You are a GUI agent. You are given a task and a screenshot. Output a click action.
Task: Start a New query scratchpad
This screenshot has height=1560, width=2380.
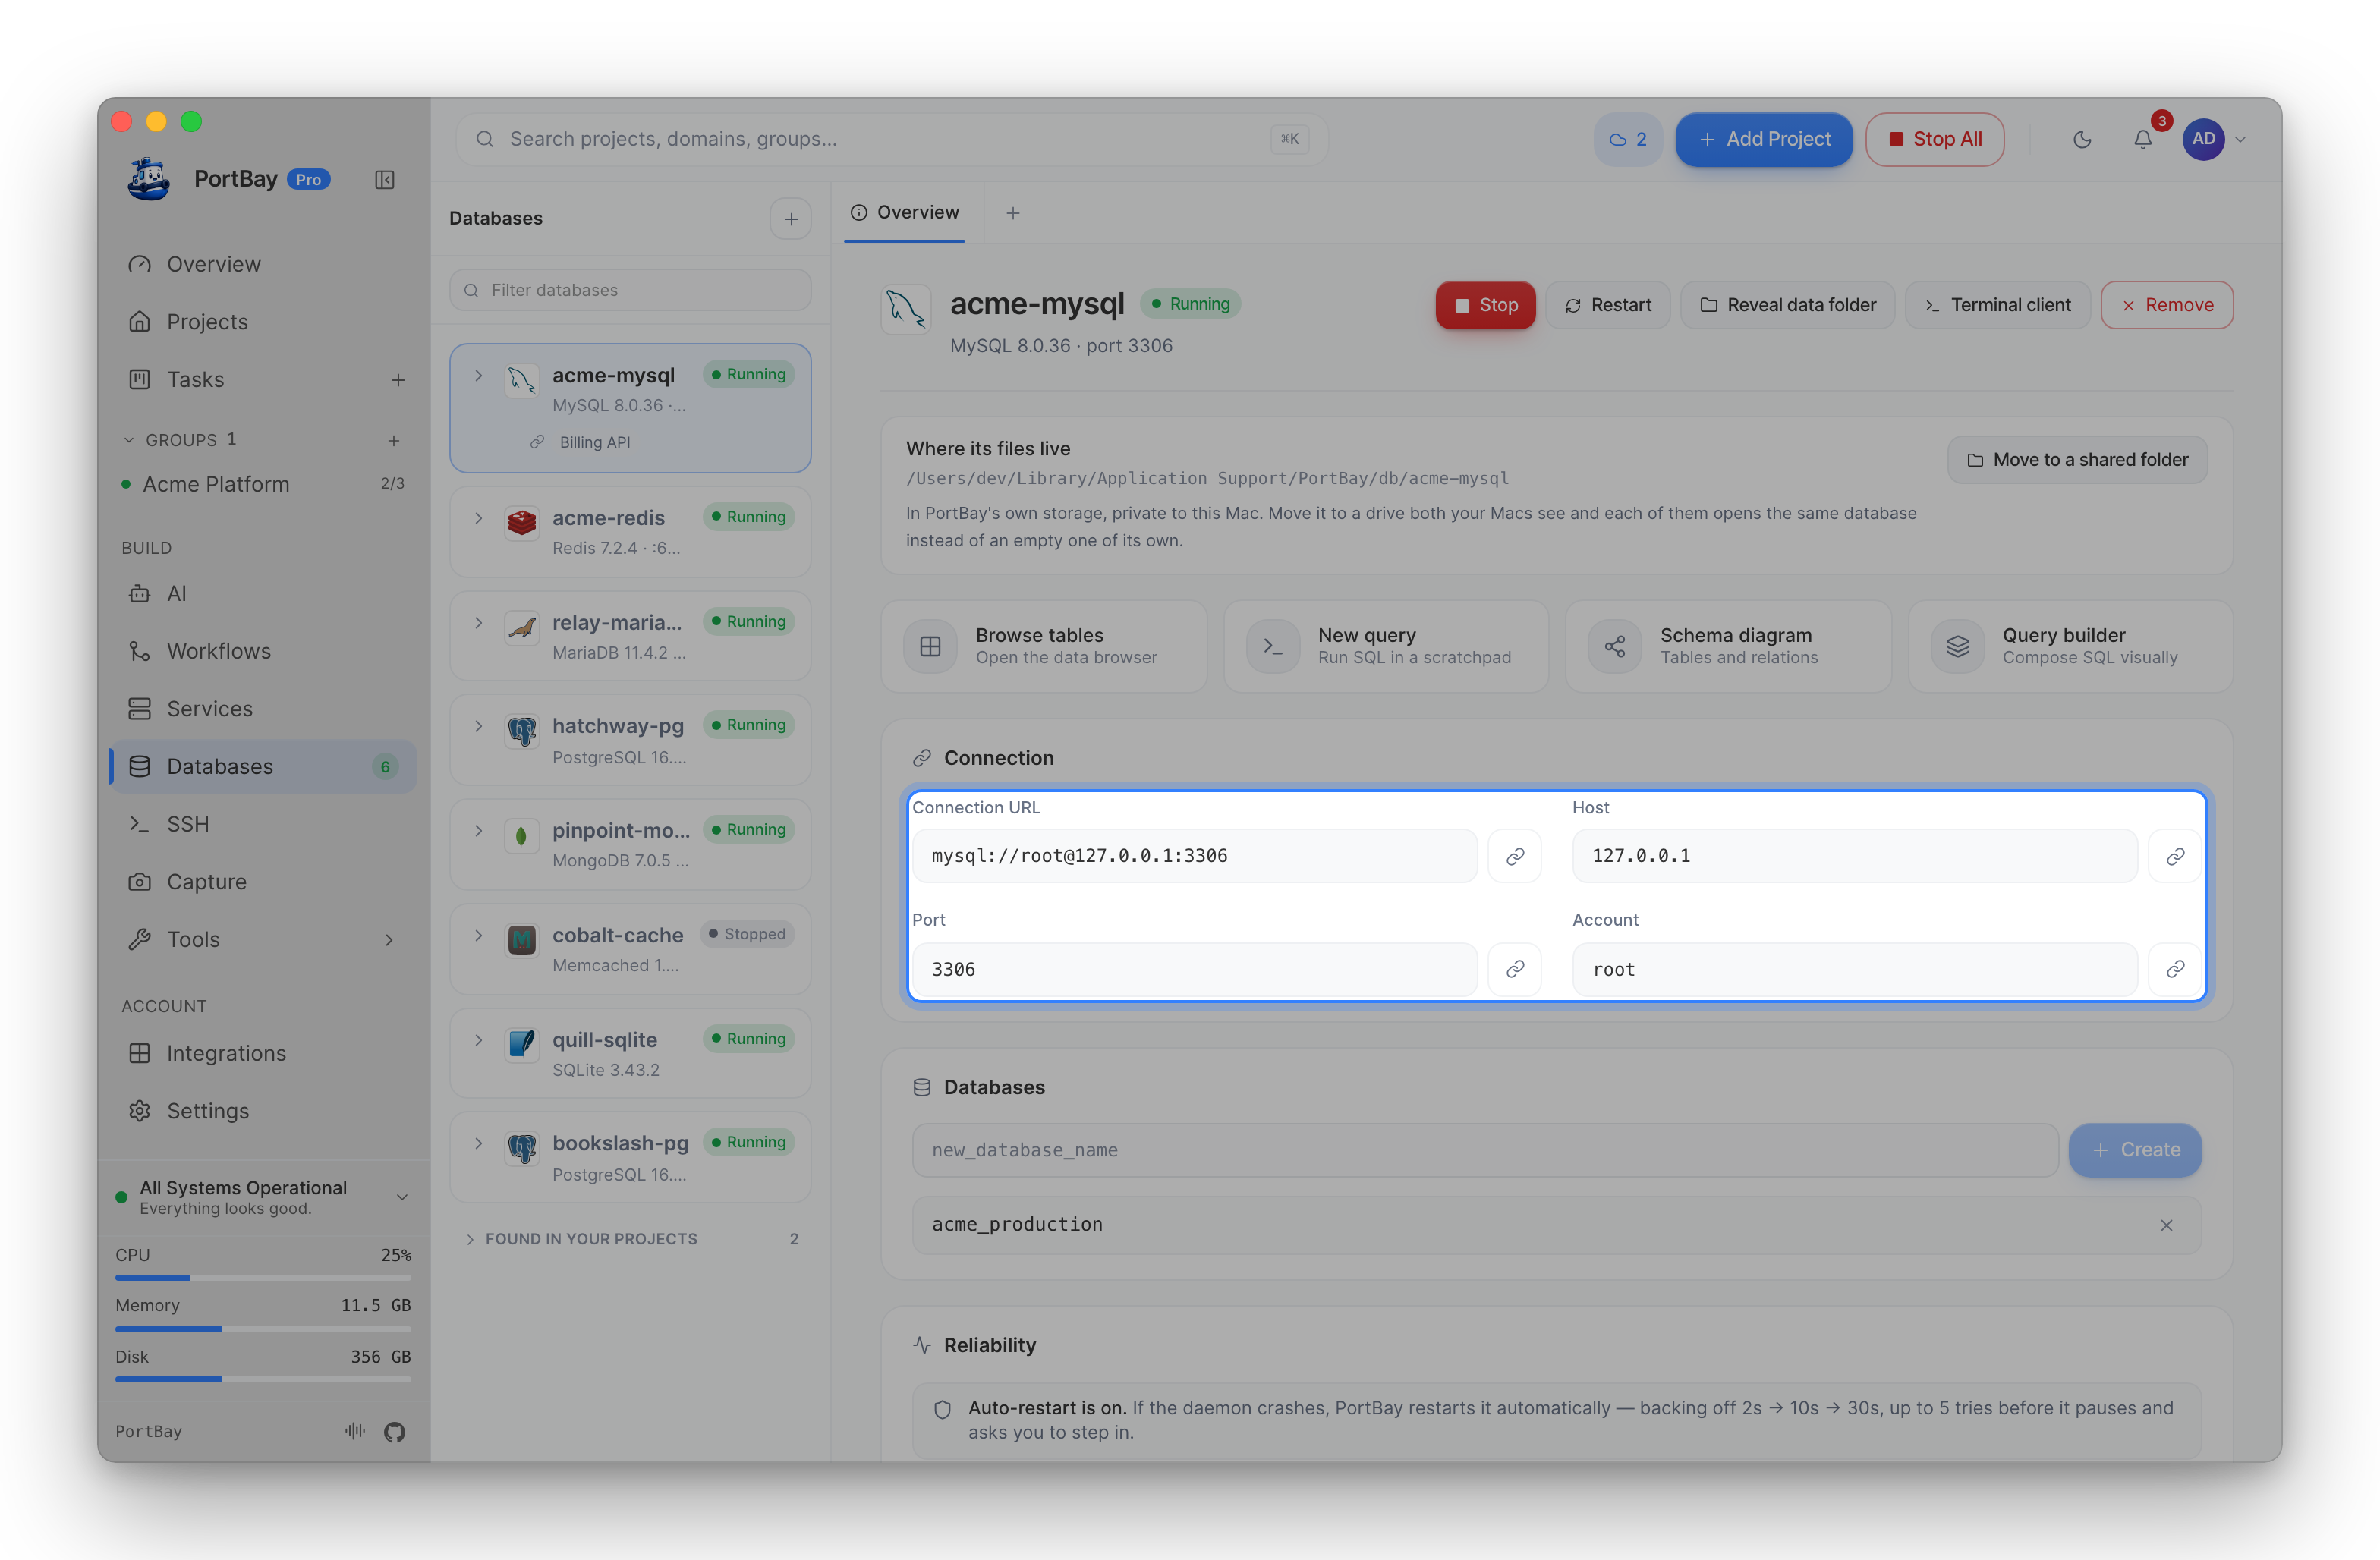point(1386,646)
